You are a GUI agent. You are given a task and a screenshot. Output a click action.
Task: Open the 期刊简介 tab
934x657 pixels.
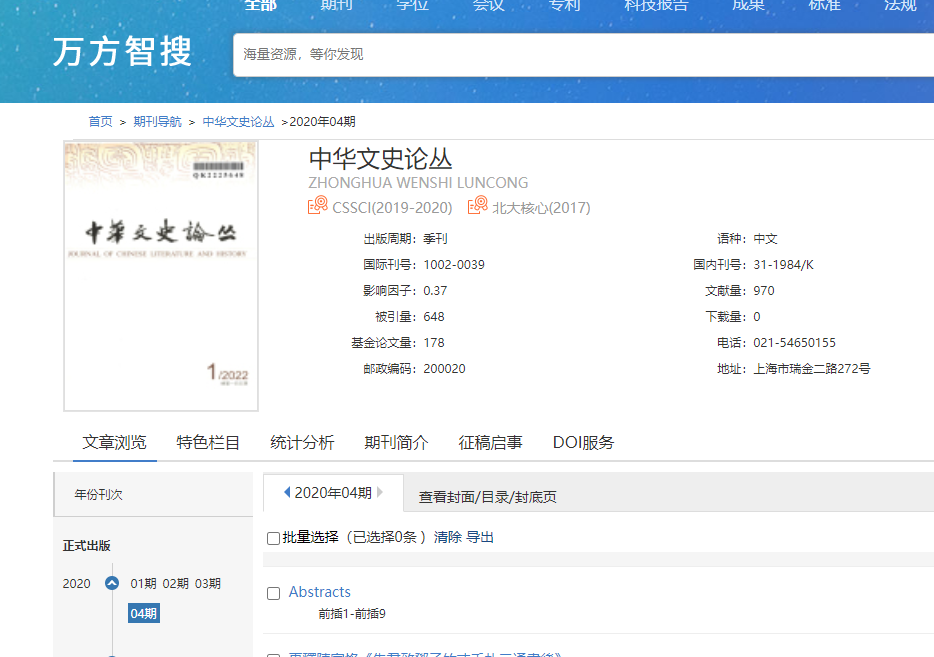tap(396, 442)
